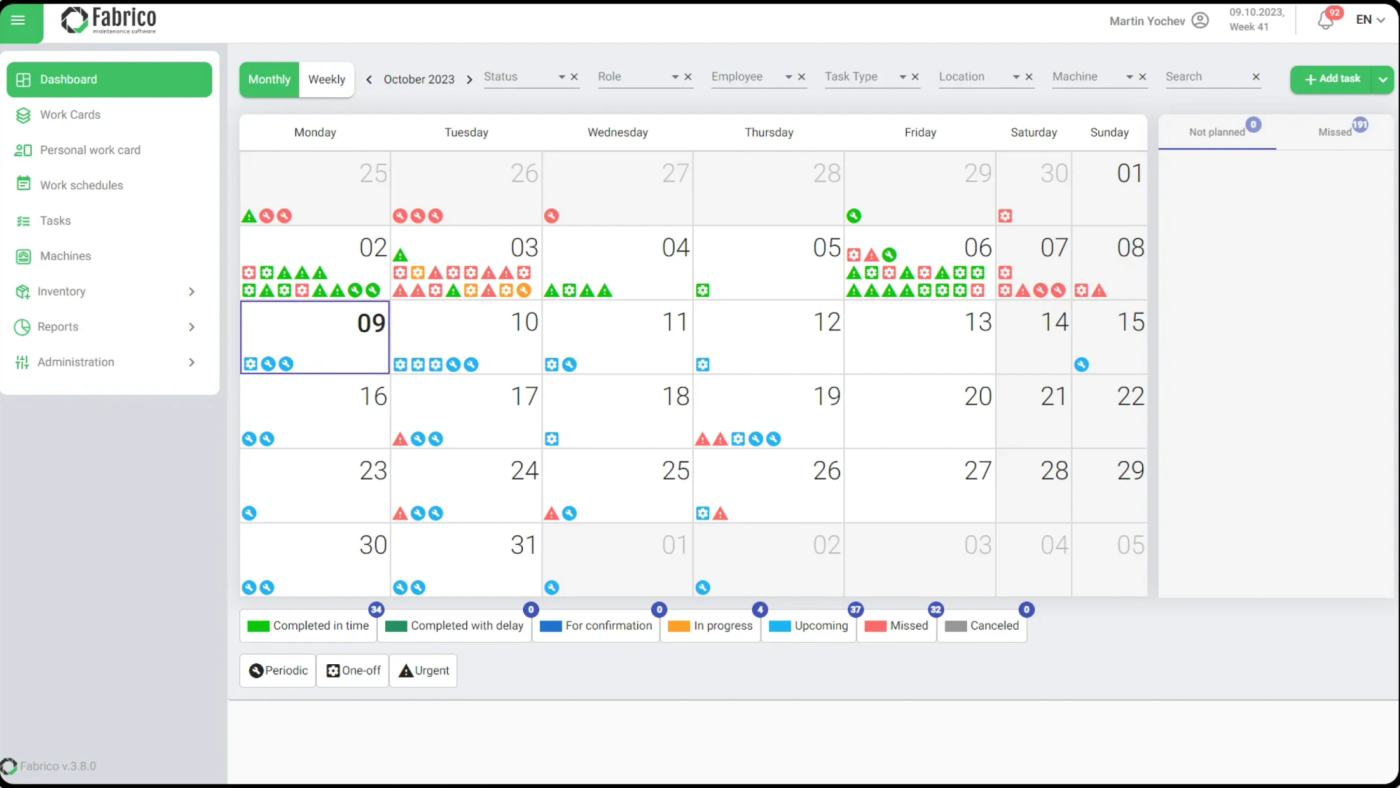
Task: Open the Employee dropdown
Action: pyautogui.click(x=788, y=77)
